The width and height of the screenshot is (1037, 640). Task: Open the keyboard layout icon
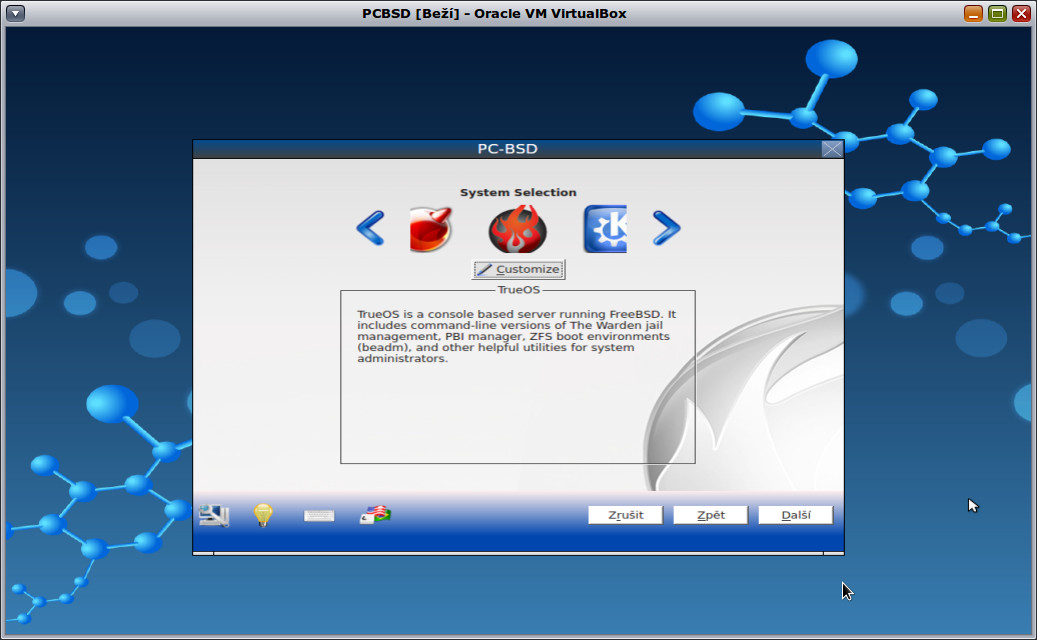[x=319, y=514]
